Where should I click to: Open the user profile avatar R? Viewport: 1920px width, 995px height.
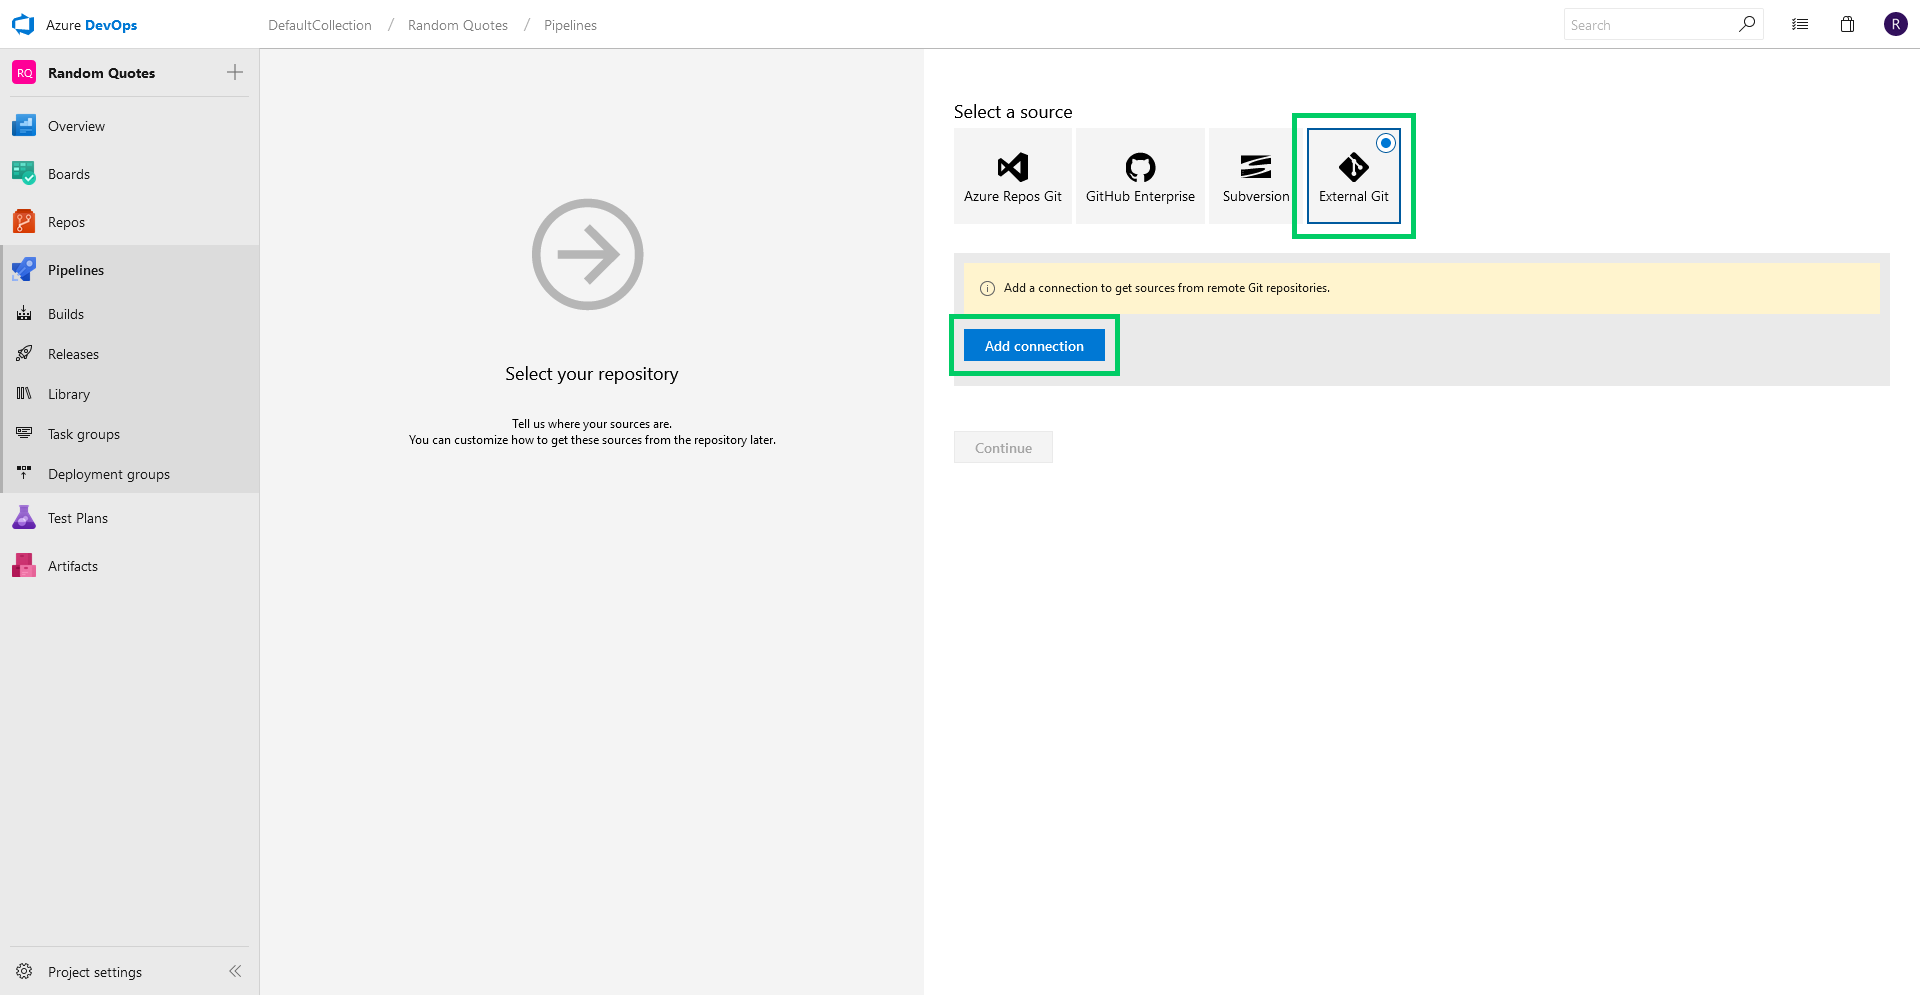click(1896, 25)
